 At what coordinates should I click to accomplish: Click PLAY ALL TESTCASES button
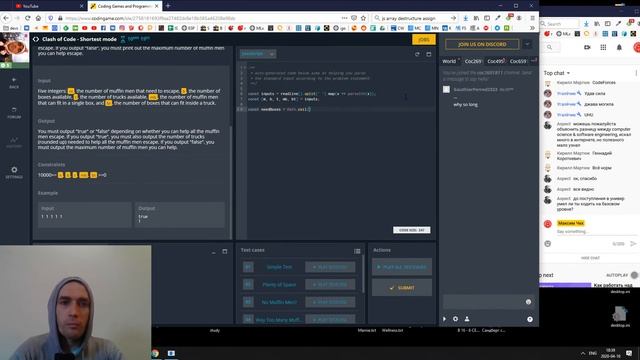click(402, 267)
